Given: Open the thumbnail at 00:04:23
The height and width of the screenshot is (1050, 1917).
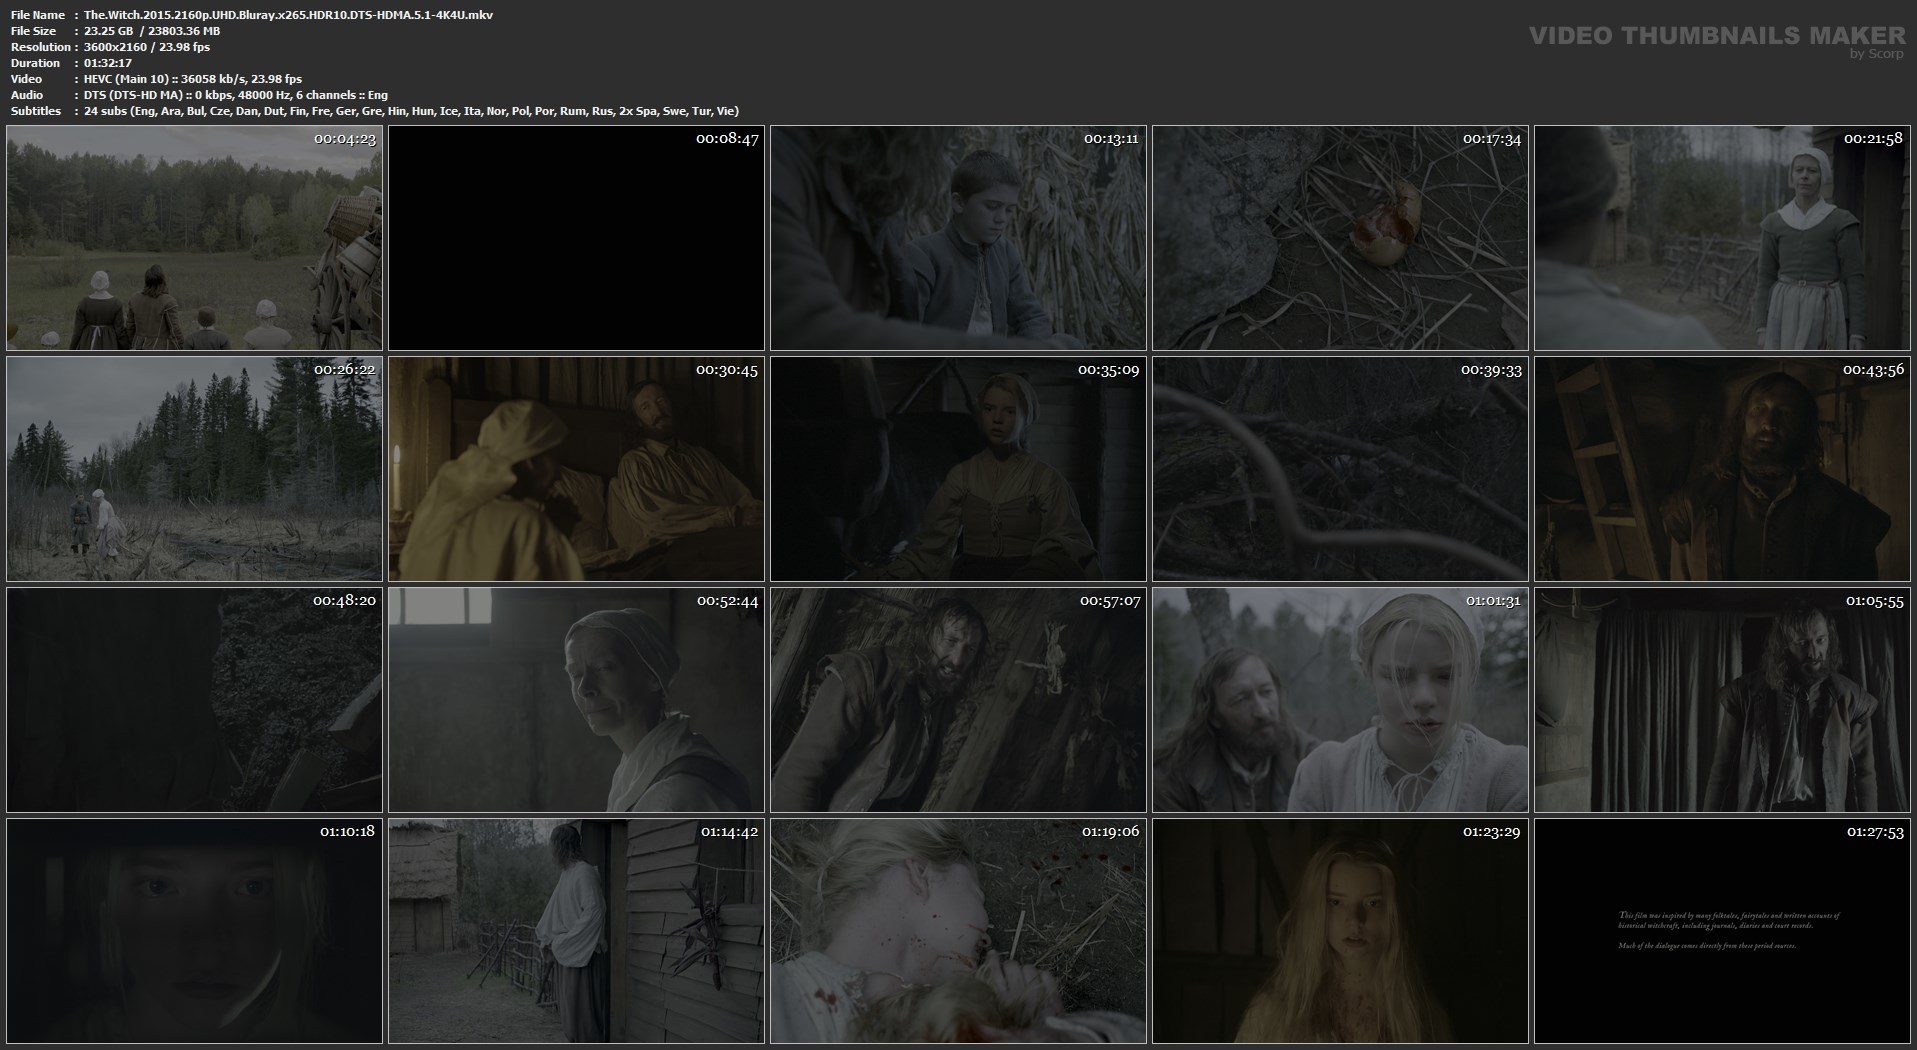Looking at the screenshot, I should [x=194, y=238].
